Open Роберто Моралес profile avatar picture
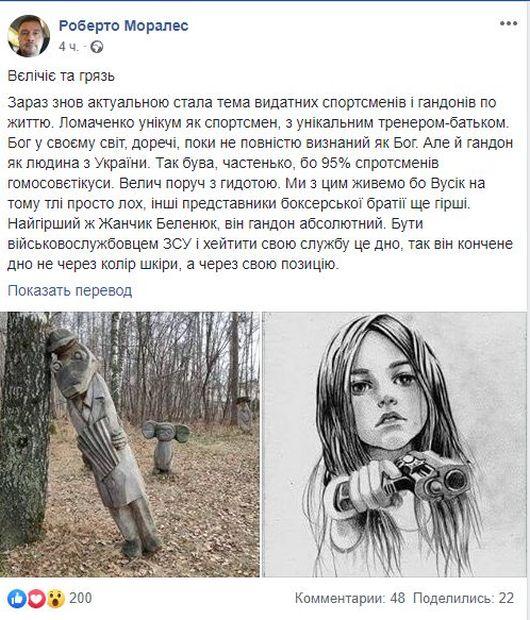Screen dimensions: 530x620 (28, 36)
